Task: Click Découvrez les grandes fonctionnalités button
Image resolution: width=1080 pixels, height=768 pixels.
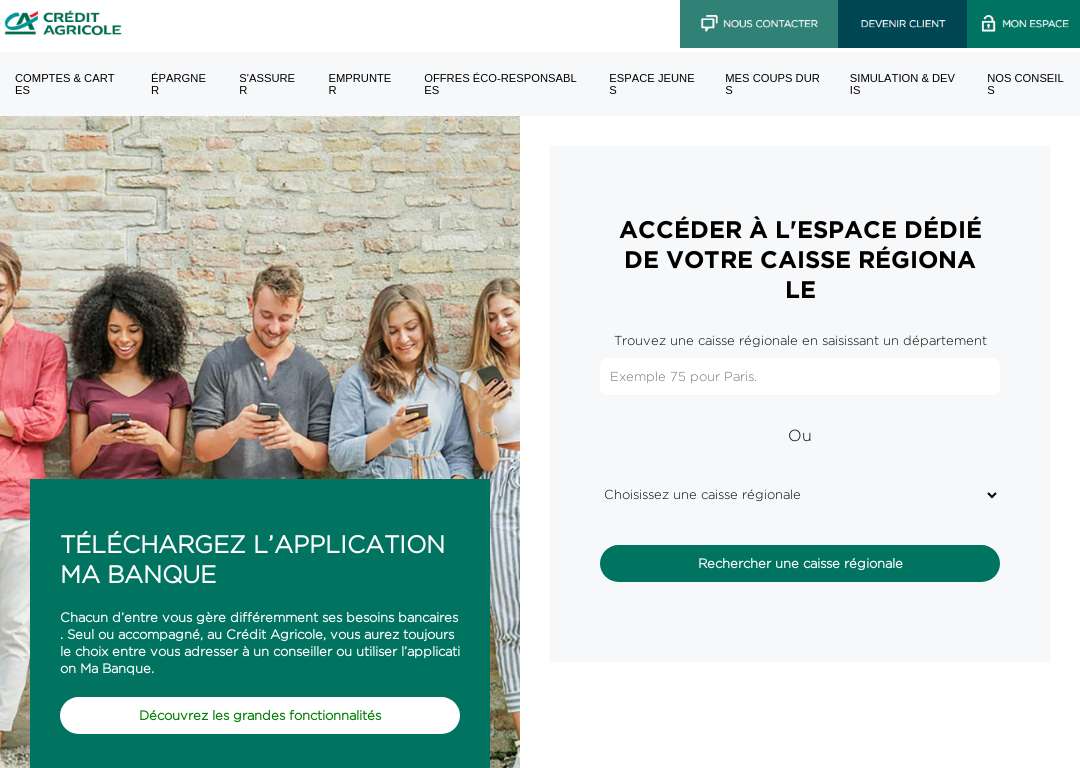Action: pyautogui.click(x=260, y=716)
